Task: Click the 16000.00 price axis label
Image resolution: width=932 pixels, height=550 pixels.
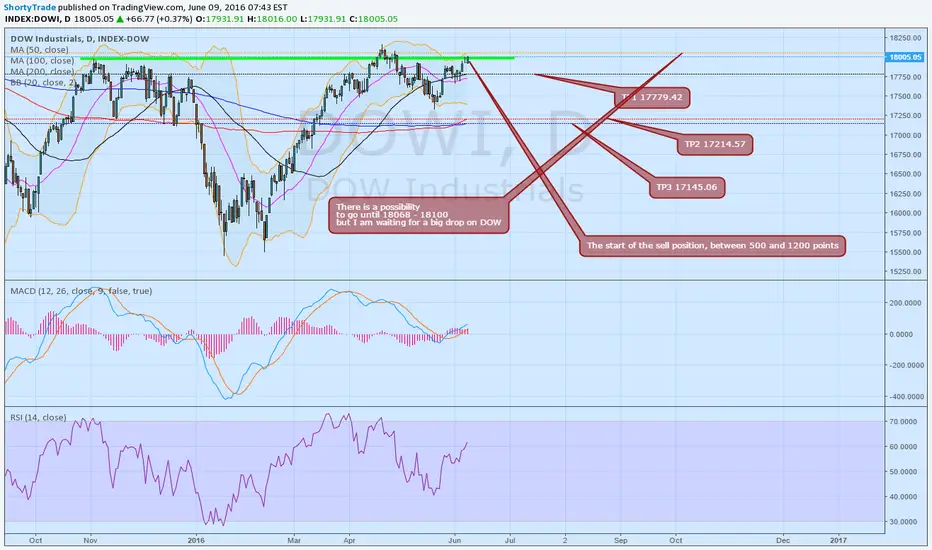Action: click(905, 213)
